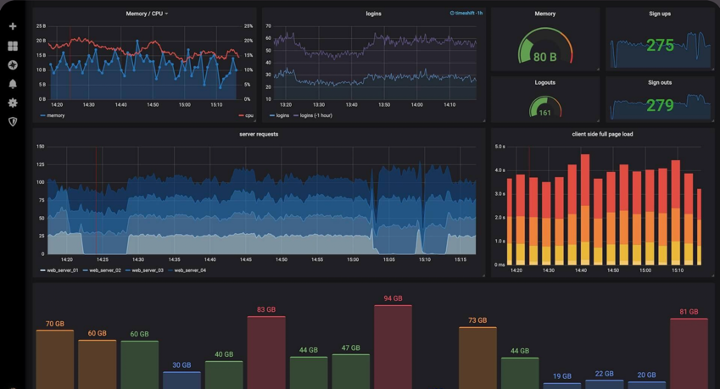
Task: Expand the Memory / CPU panel title dropdown
Action: (147, 14)
